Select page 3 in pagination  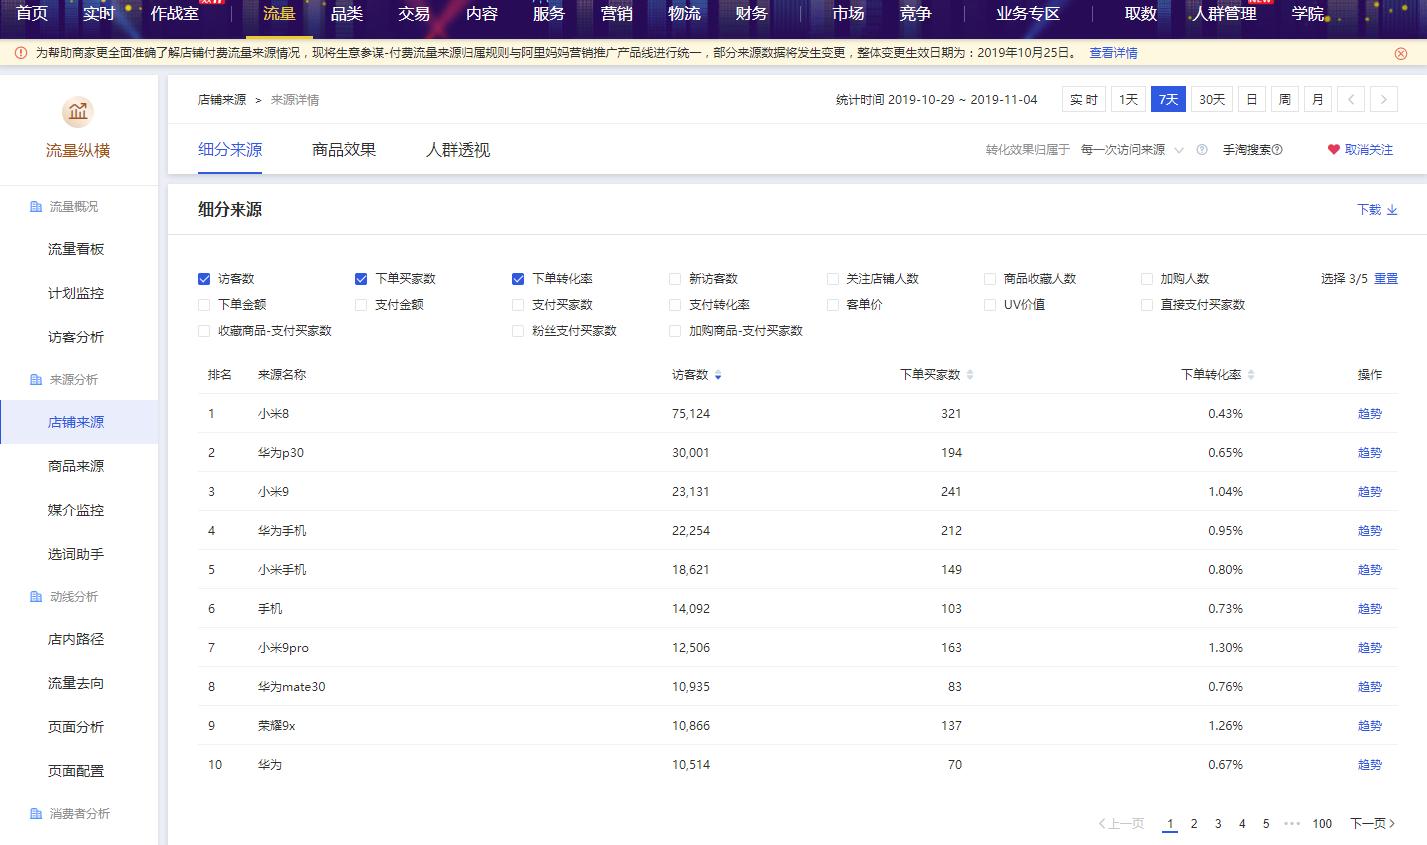[1217, 823]
